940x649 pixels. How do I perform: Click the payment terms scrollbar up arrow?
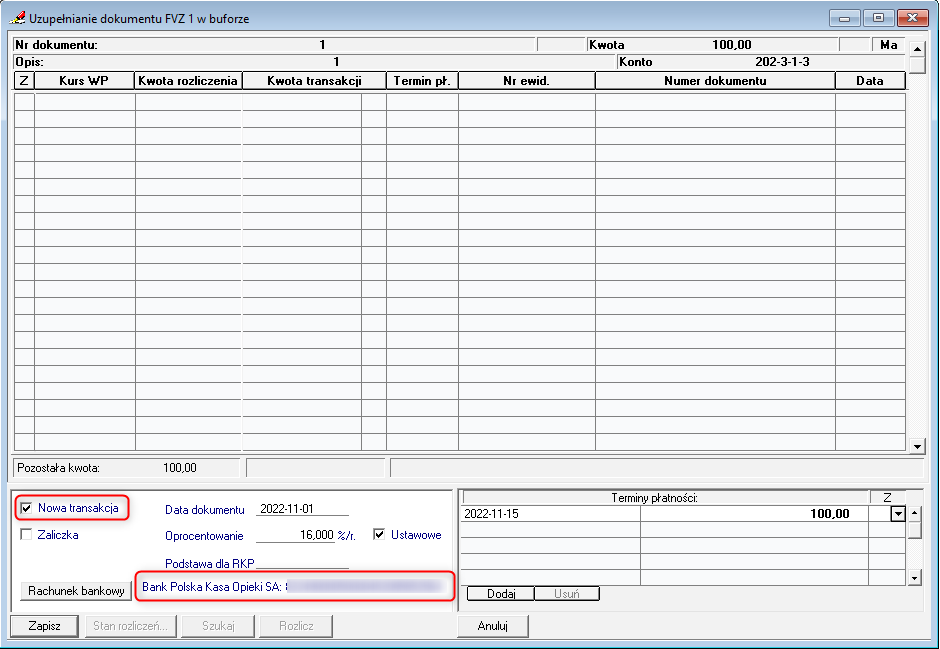[914, 514]
